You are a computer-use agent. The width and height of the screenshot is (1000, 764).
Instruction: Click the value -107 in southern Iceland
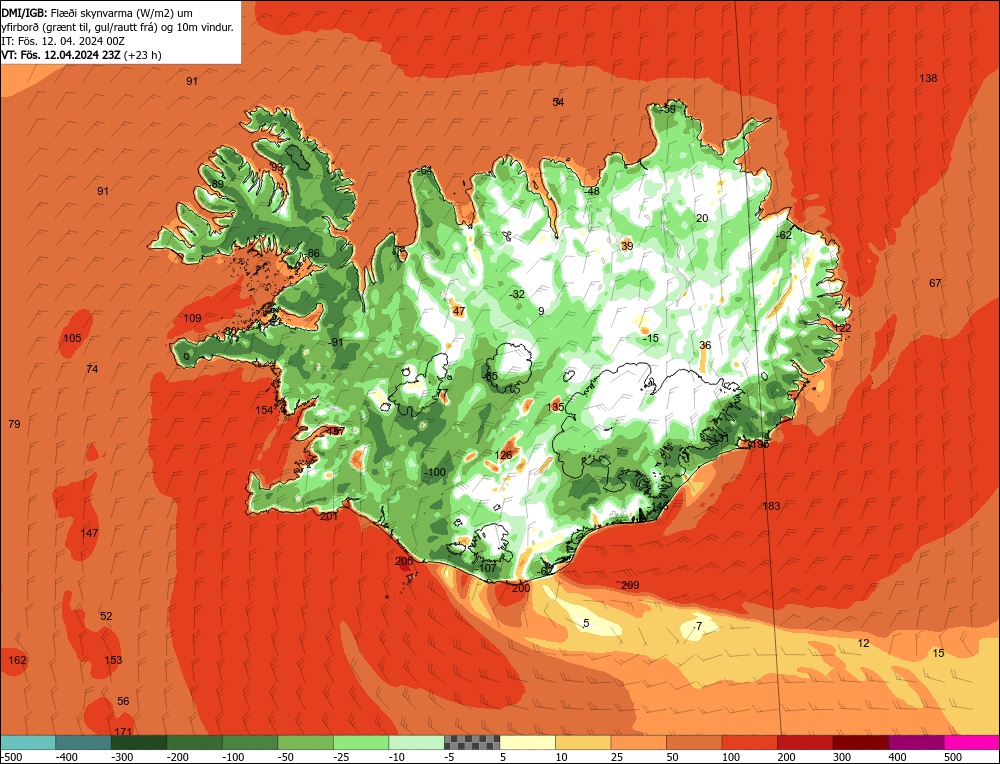point(487,568)
